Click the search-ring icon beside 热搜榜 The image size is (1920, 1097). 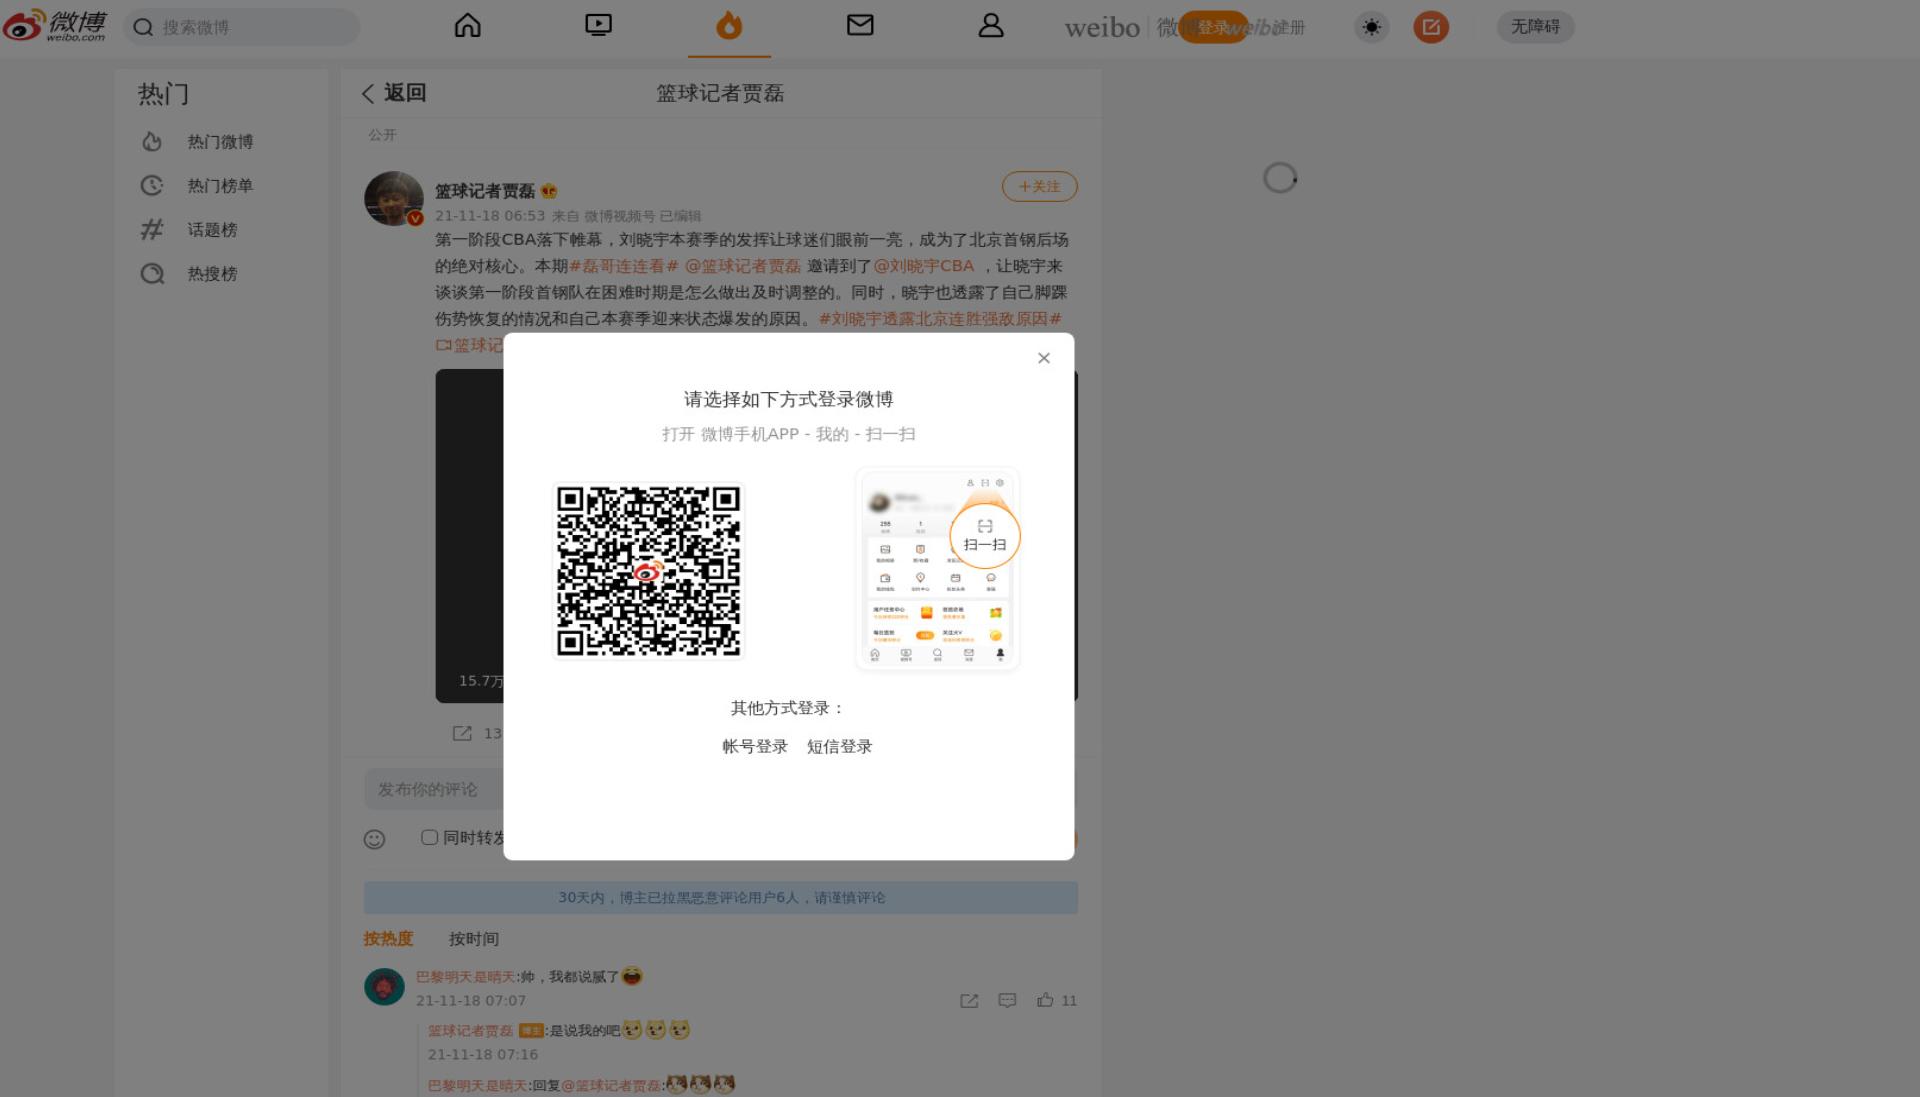pyautogui.click(x=152, y=274)
